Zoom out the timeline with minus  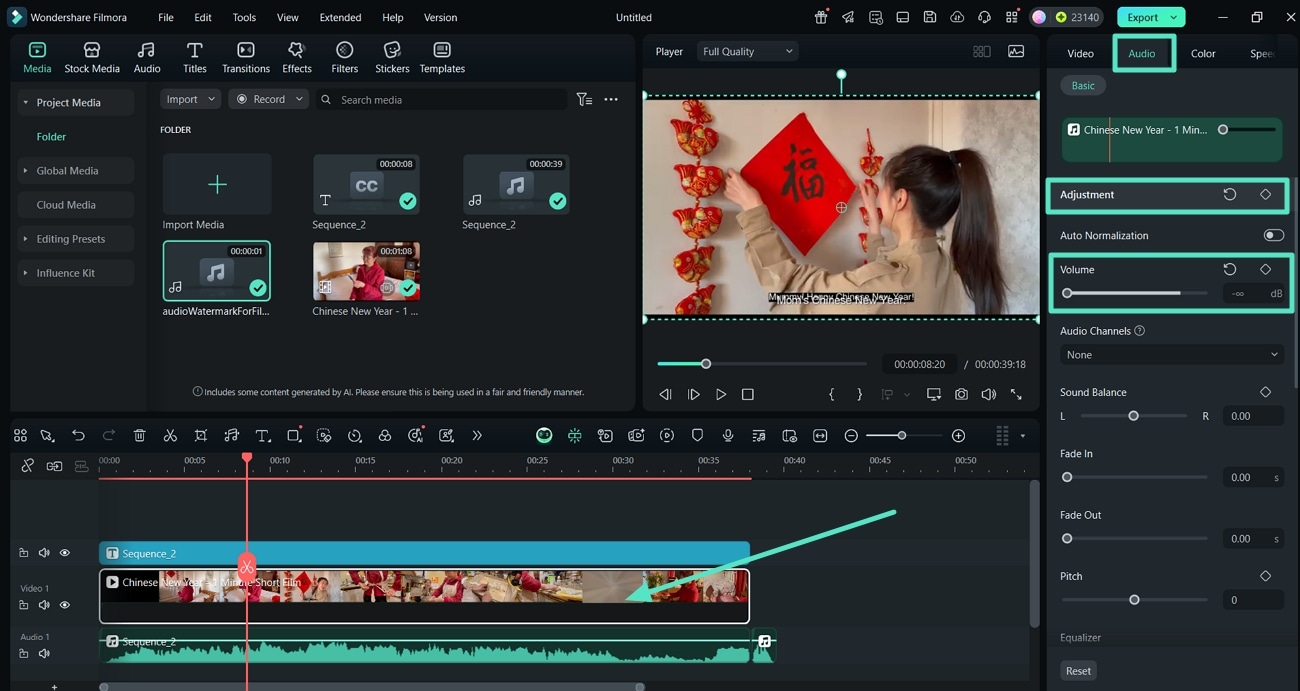851,436
